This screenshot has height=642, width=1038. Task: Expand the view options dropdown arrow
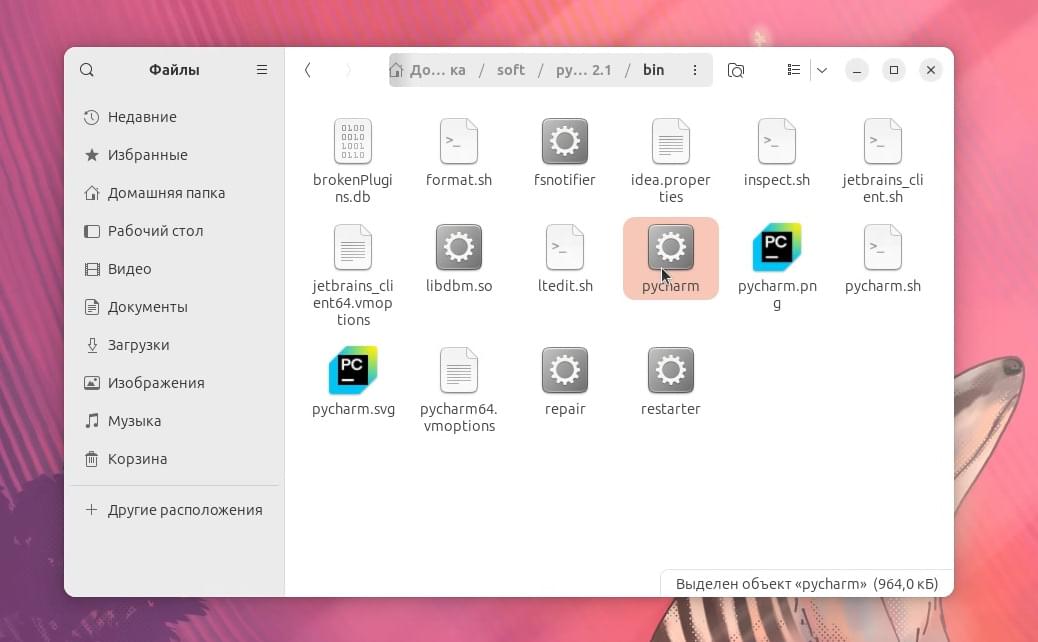[822, 70]
